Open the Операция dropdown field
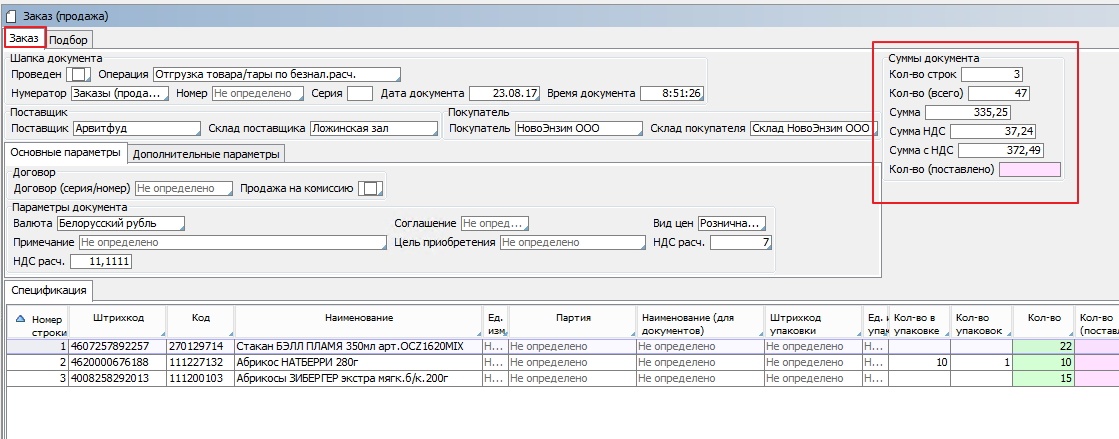Viewport: 1119px width, 439px height. coord(276,74)
